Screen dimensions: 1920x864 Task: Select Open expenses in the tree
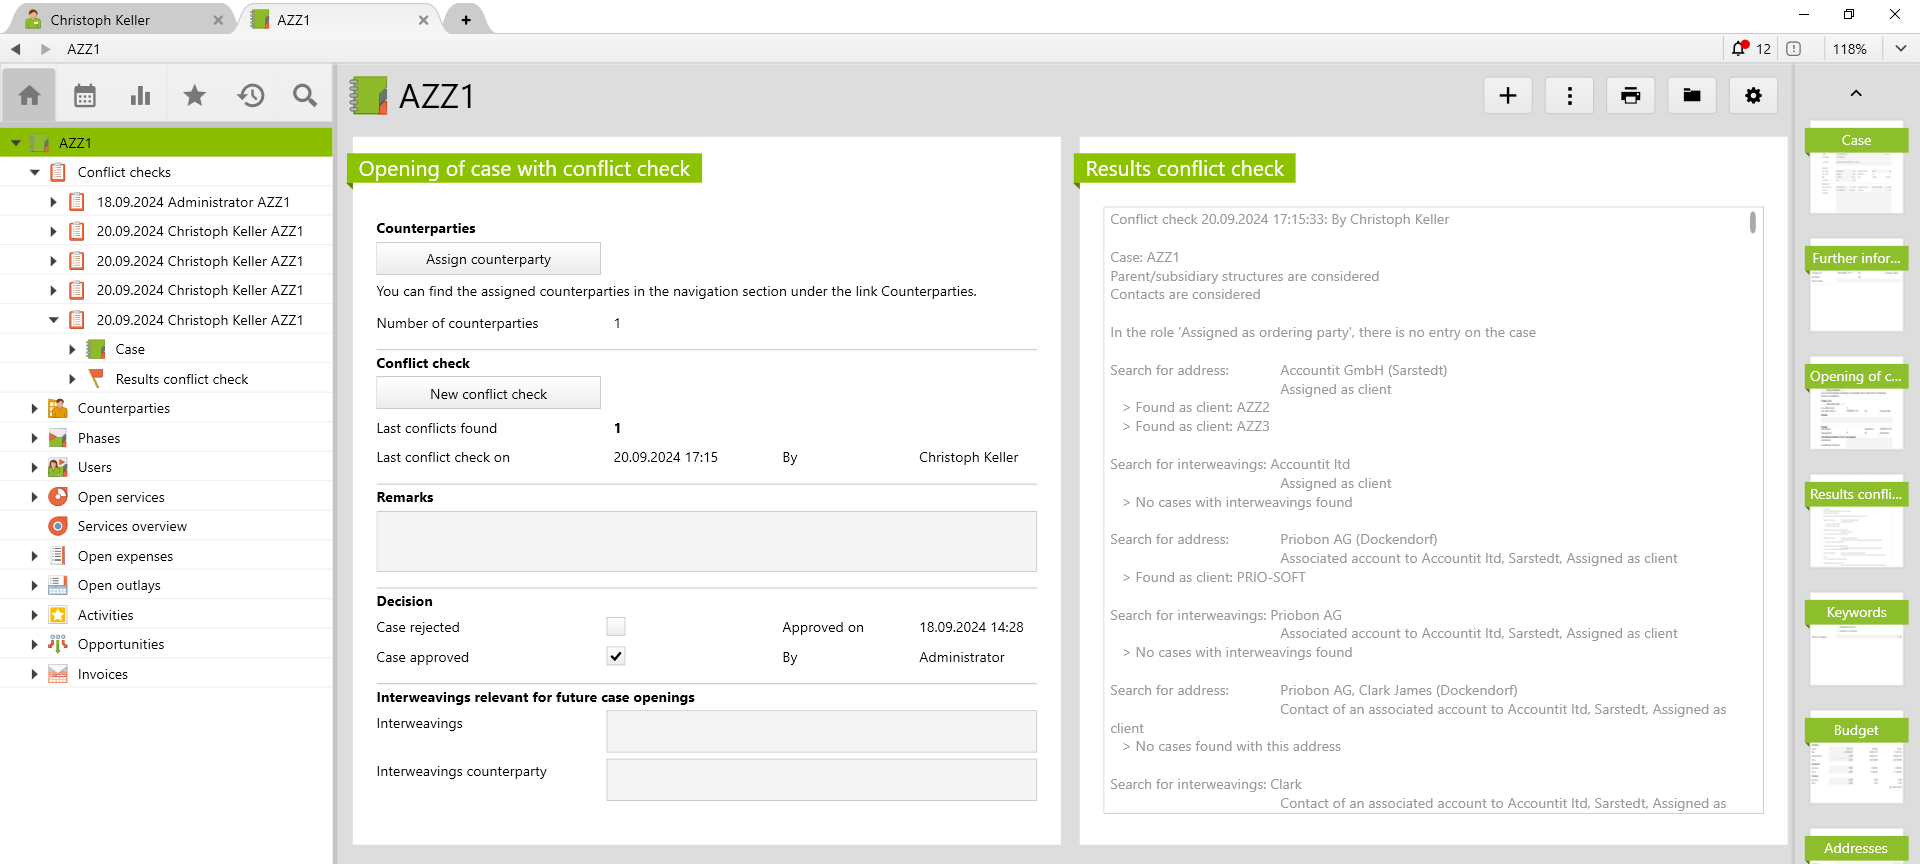click(x=125, y=556)
